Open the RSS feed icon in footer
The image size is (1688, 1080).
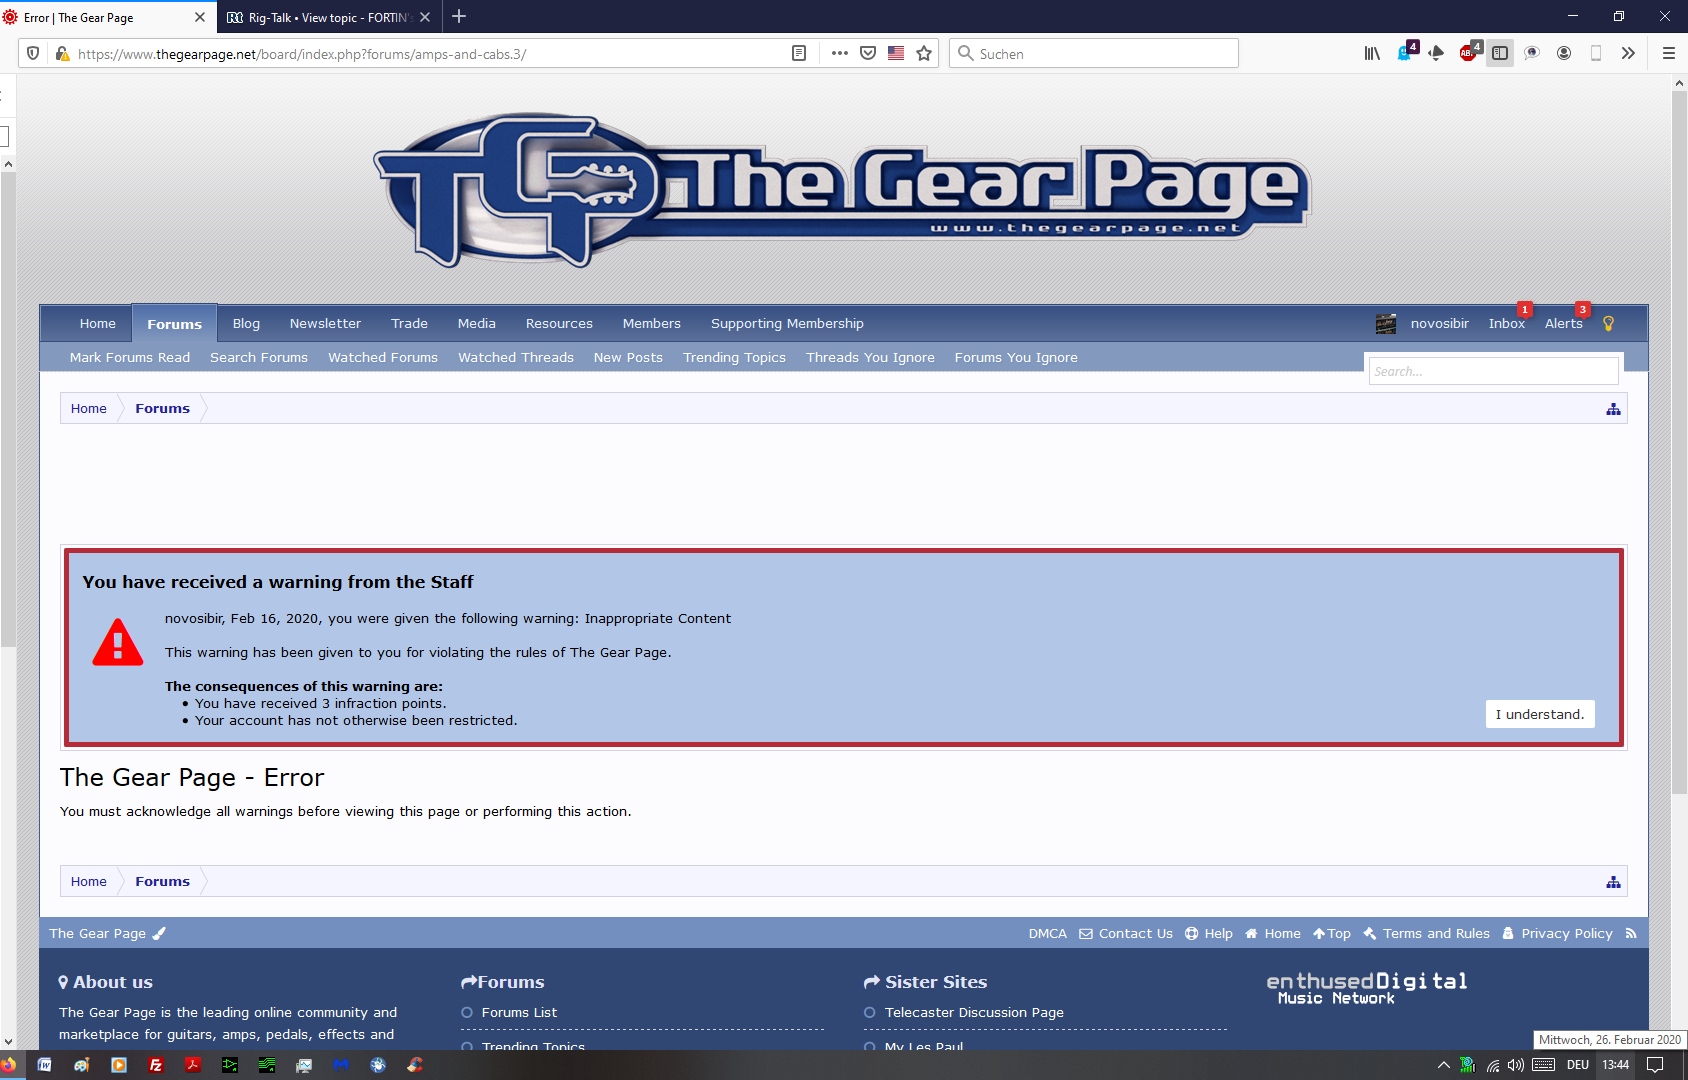pyautogui.click(x=1631, y=933)
